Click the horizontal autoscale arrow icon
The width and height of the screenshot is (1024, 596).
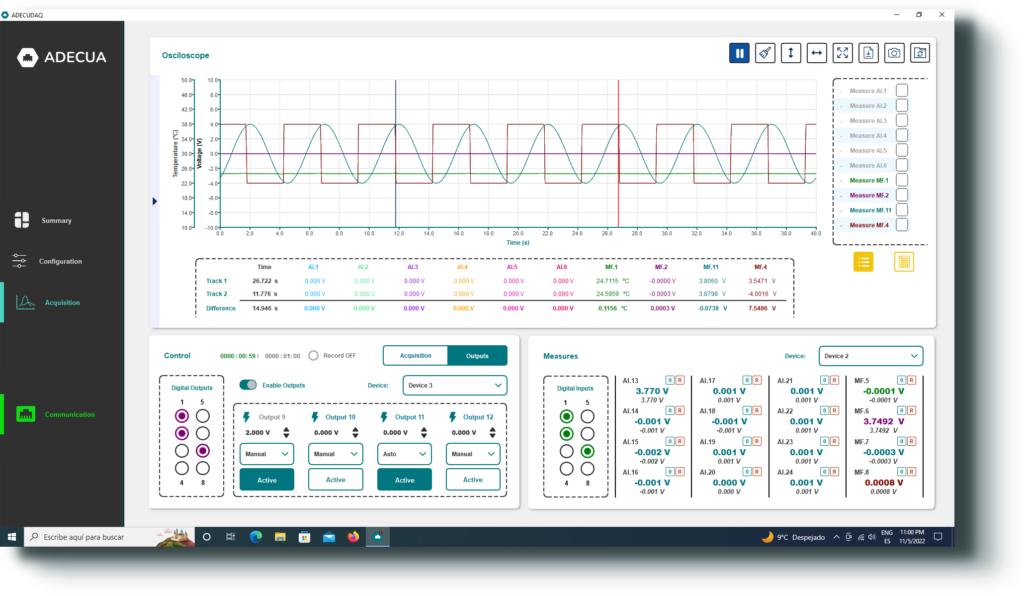(817, 53)
